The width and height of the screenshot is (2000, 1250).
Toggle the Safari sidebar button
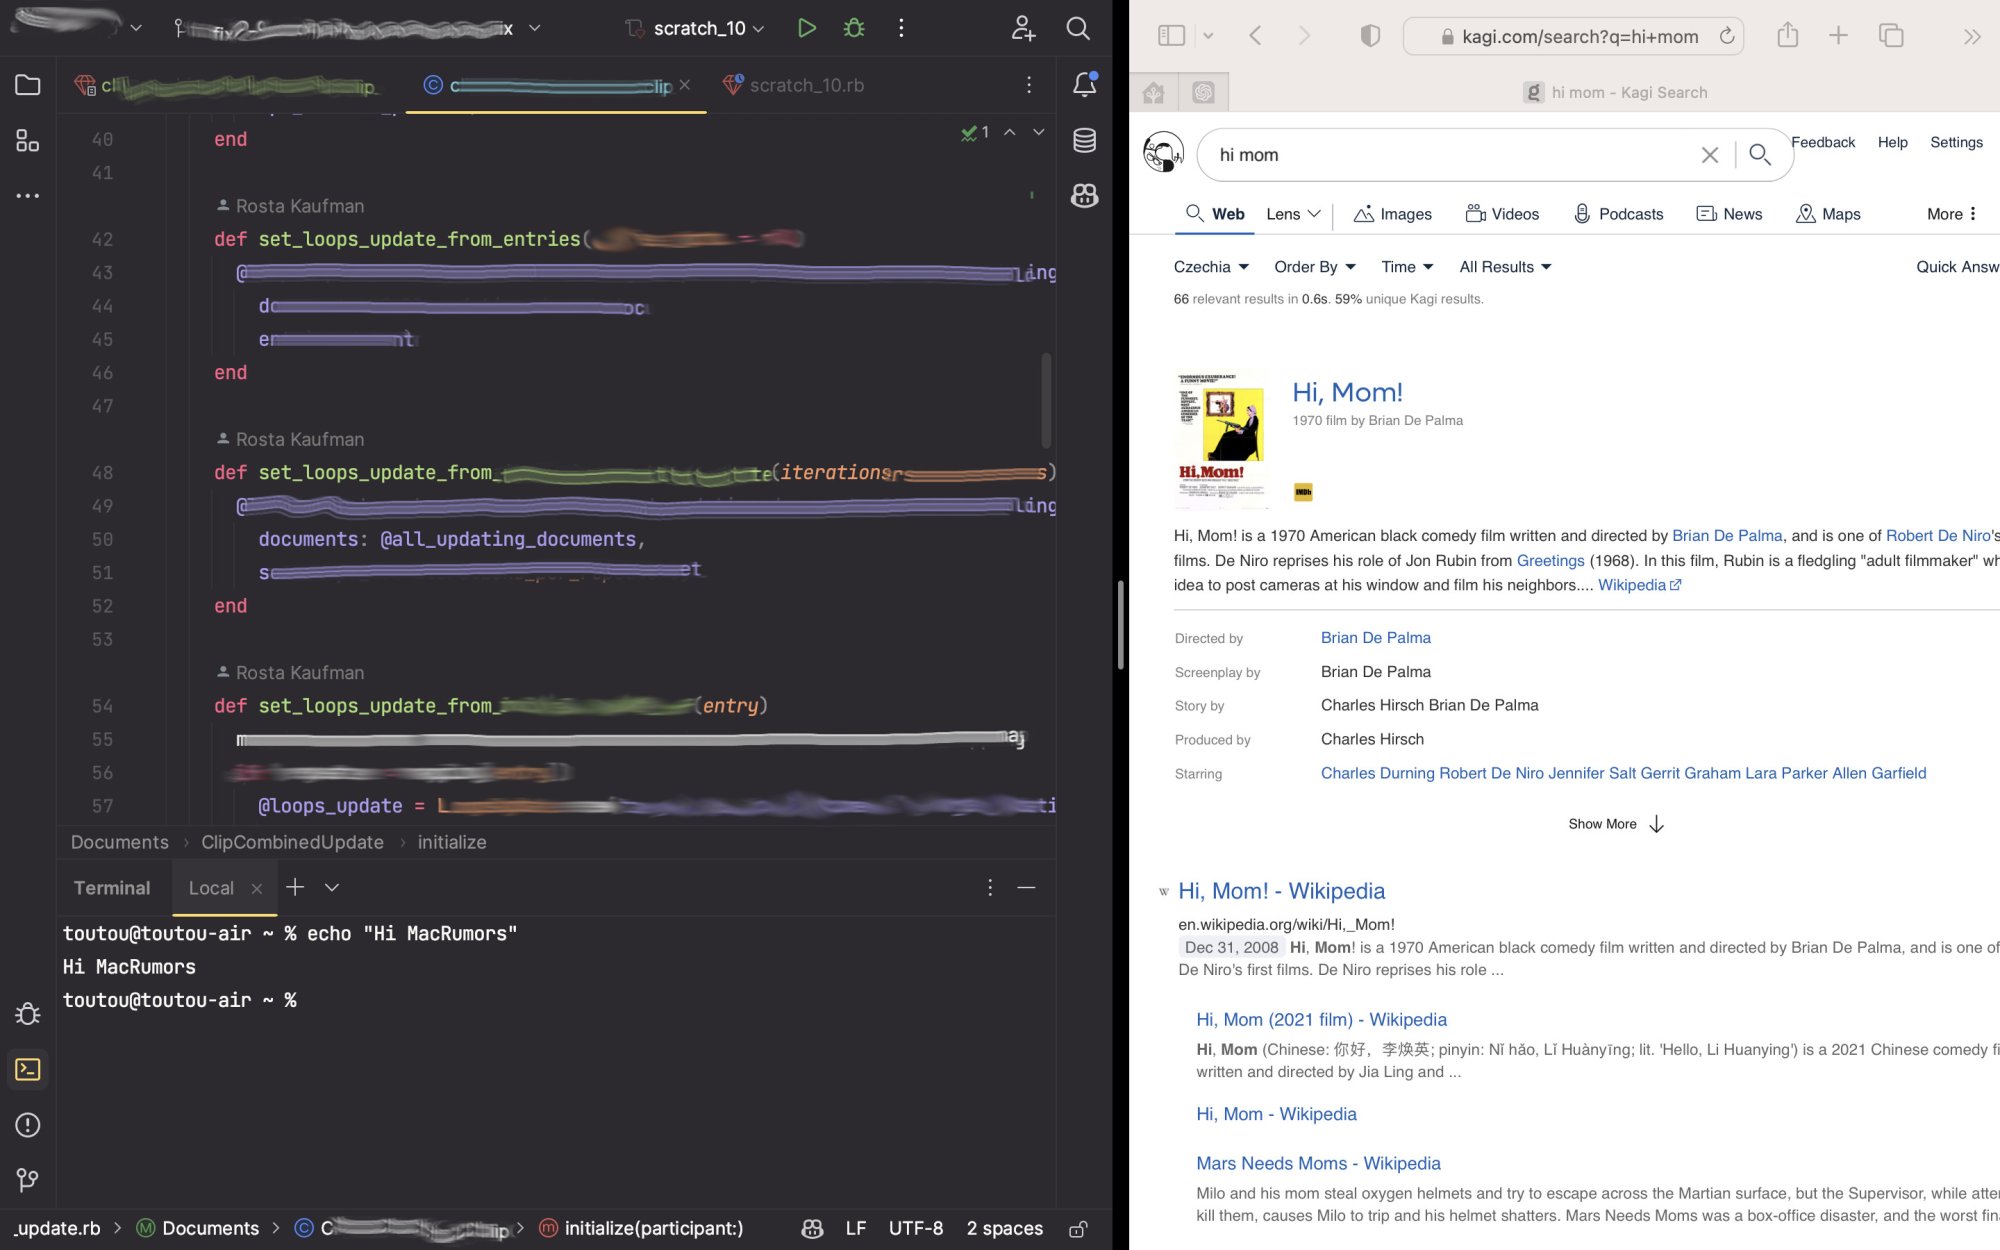coord(1171,36)
